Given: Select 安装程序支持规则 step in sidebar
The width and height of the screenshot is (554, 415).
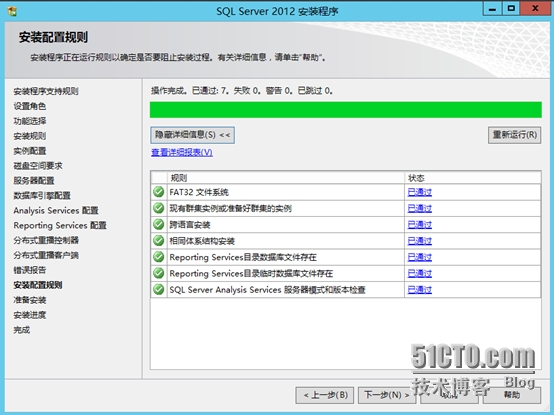Looking at the screenshot, I should [46, 91].
